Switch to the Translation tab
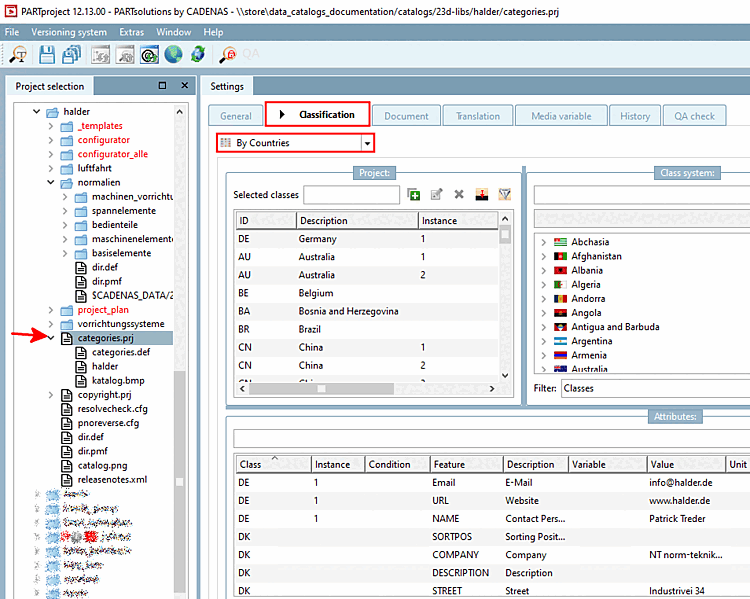 tap(478, 116)
